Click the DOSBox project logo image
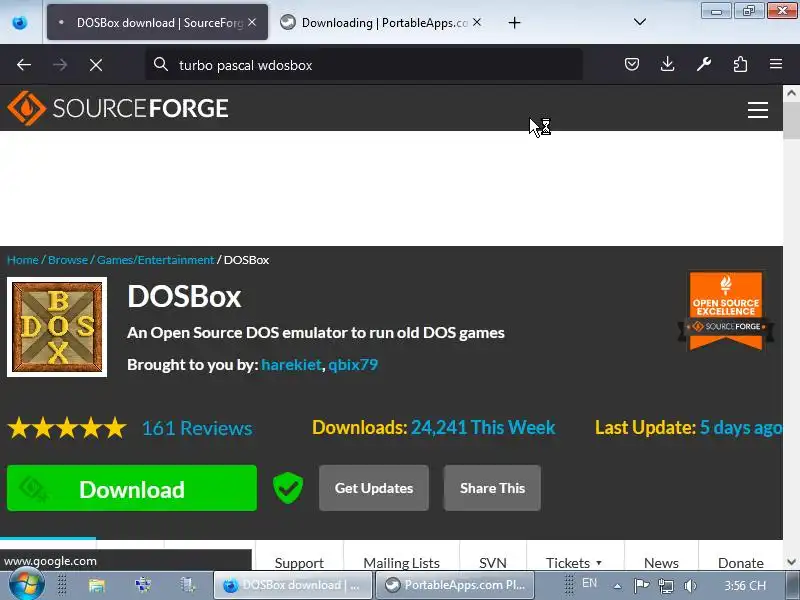 (x=57, y=327)
